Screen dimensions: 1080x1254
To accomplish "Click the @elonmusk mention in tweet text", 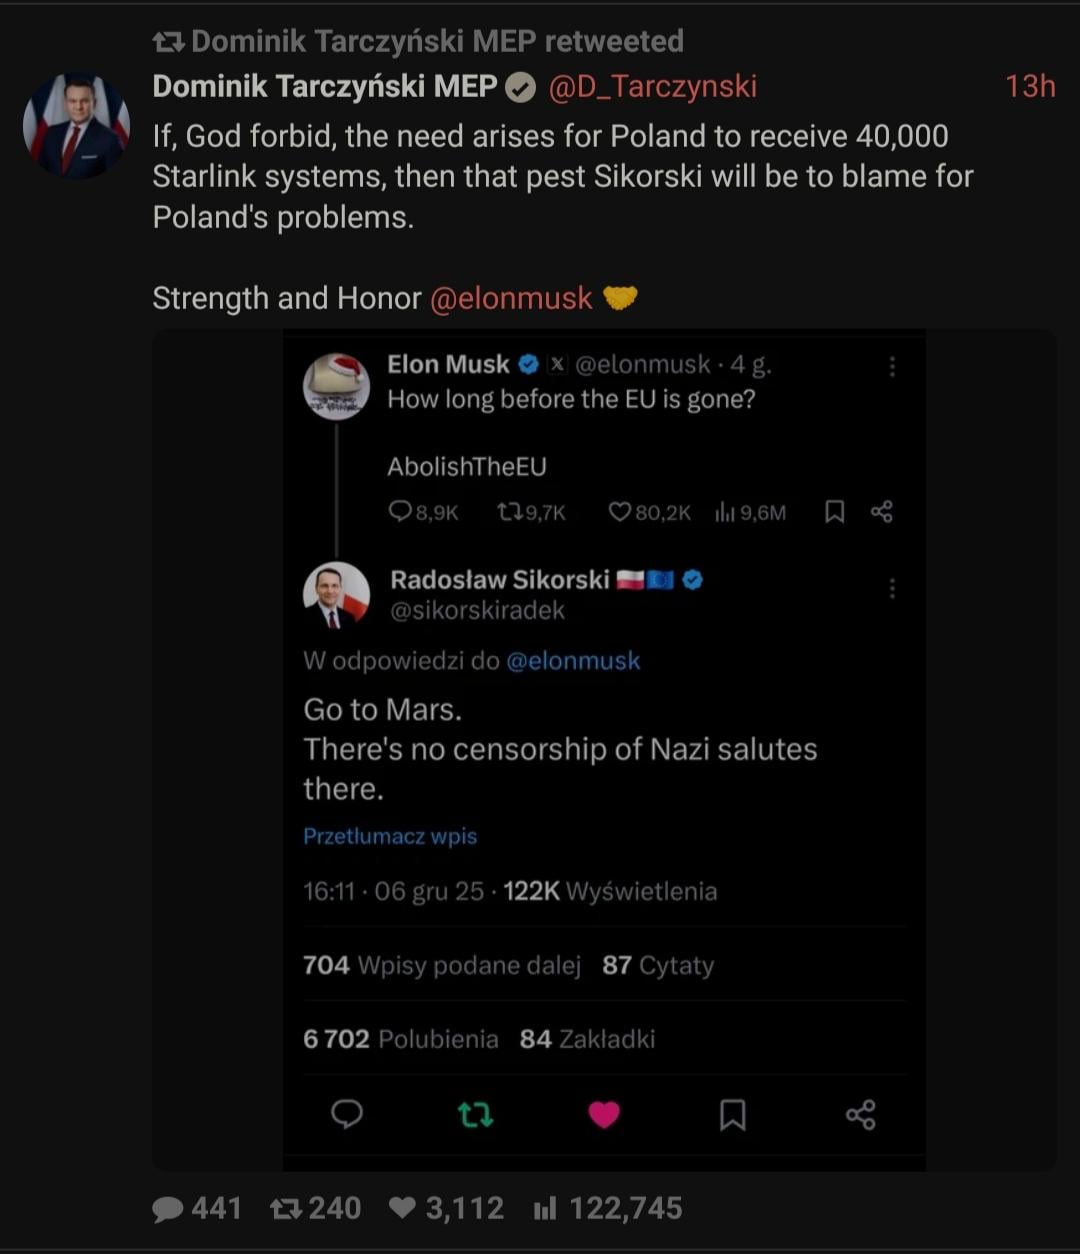I will click(511, 298).
